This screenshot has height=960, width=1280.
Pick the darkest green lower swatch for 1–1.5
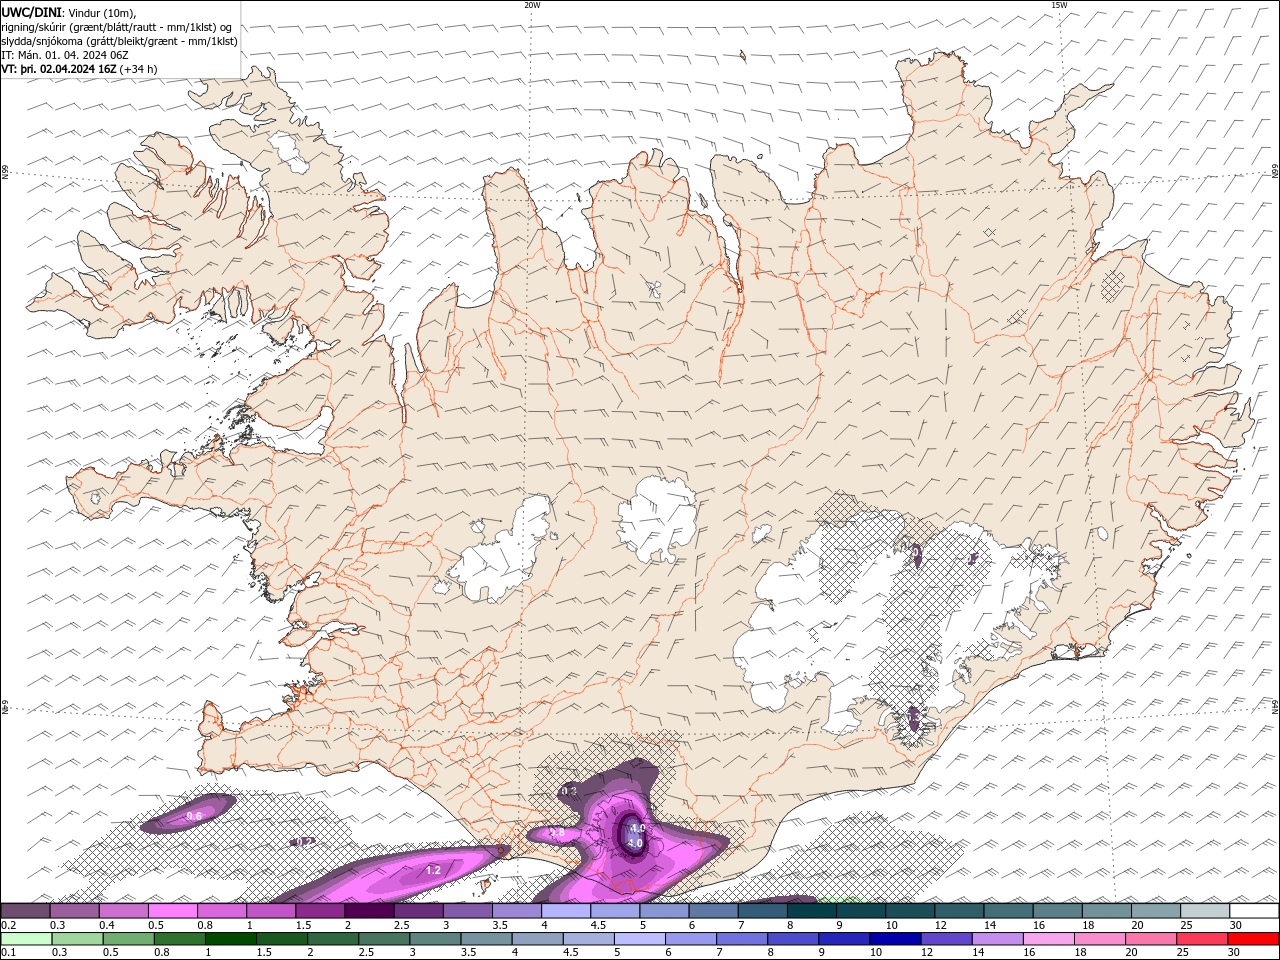pos(230,939)
